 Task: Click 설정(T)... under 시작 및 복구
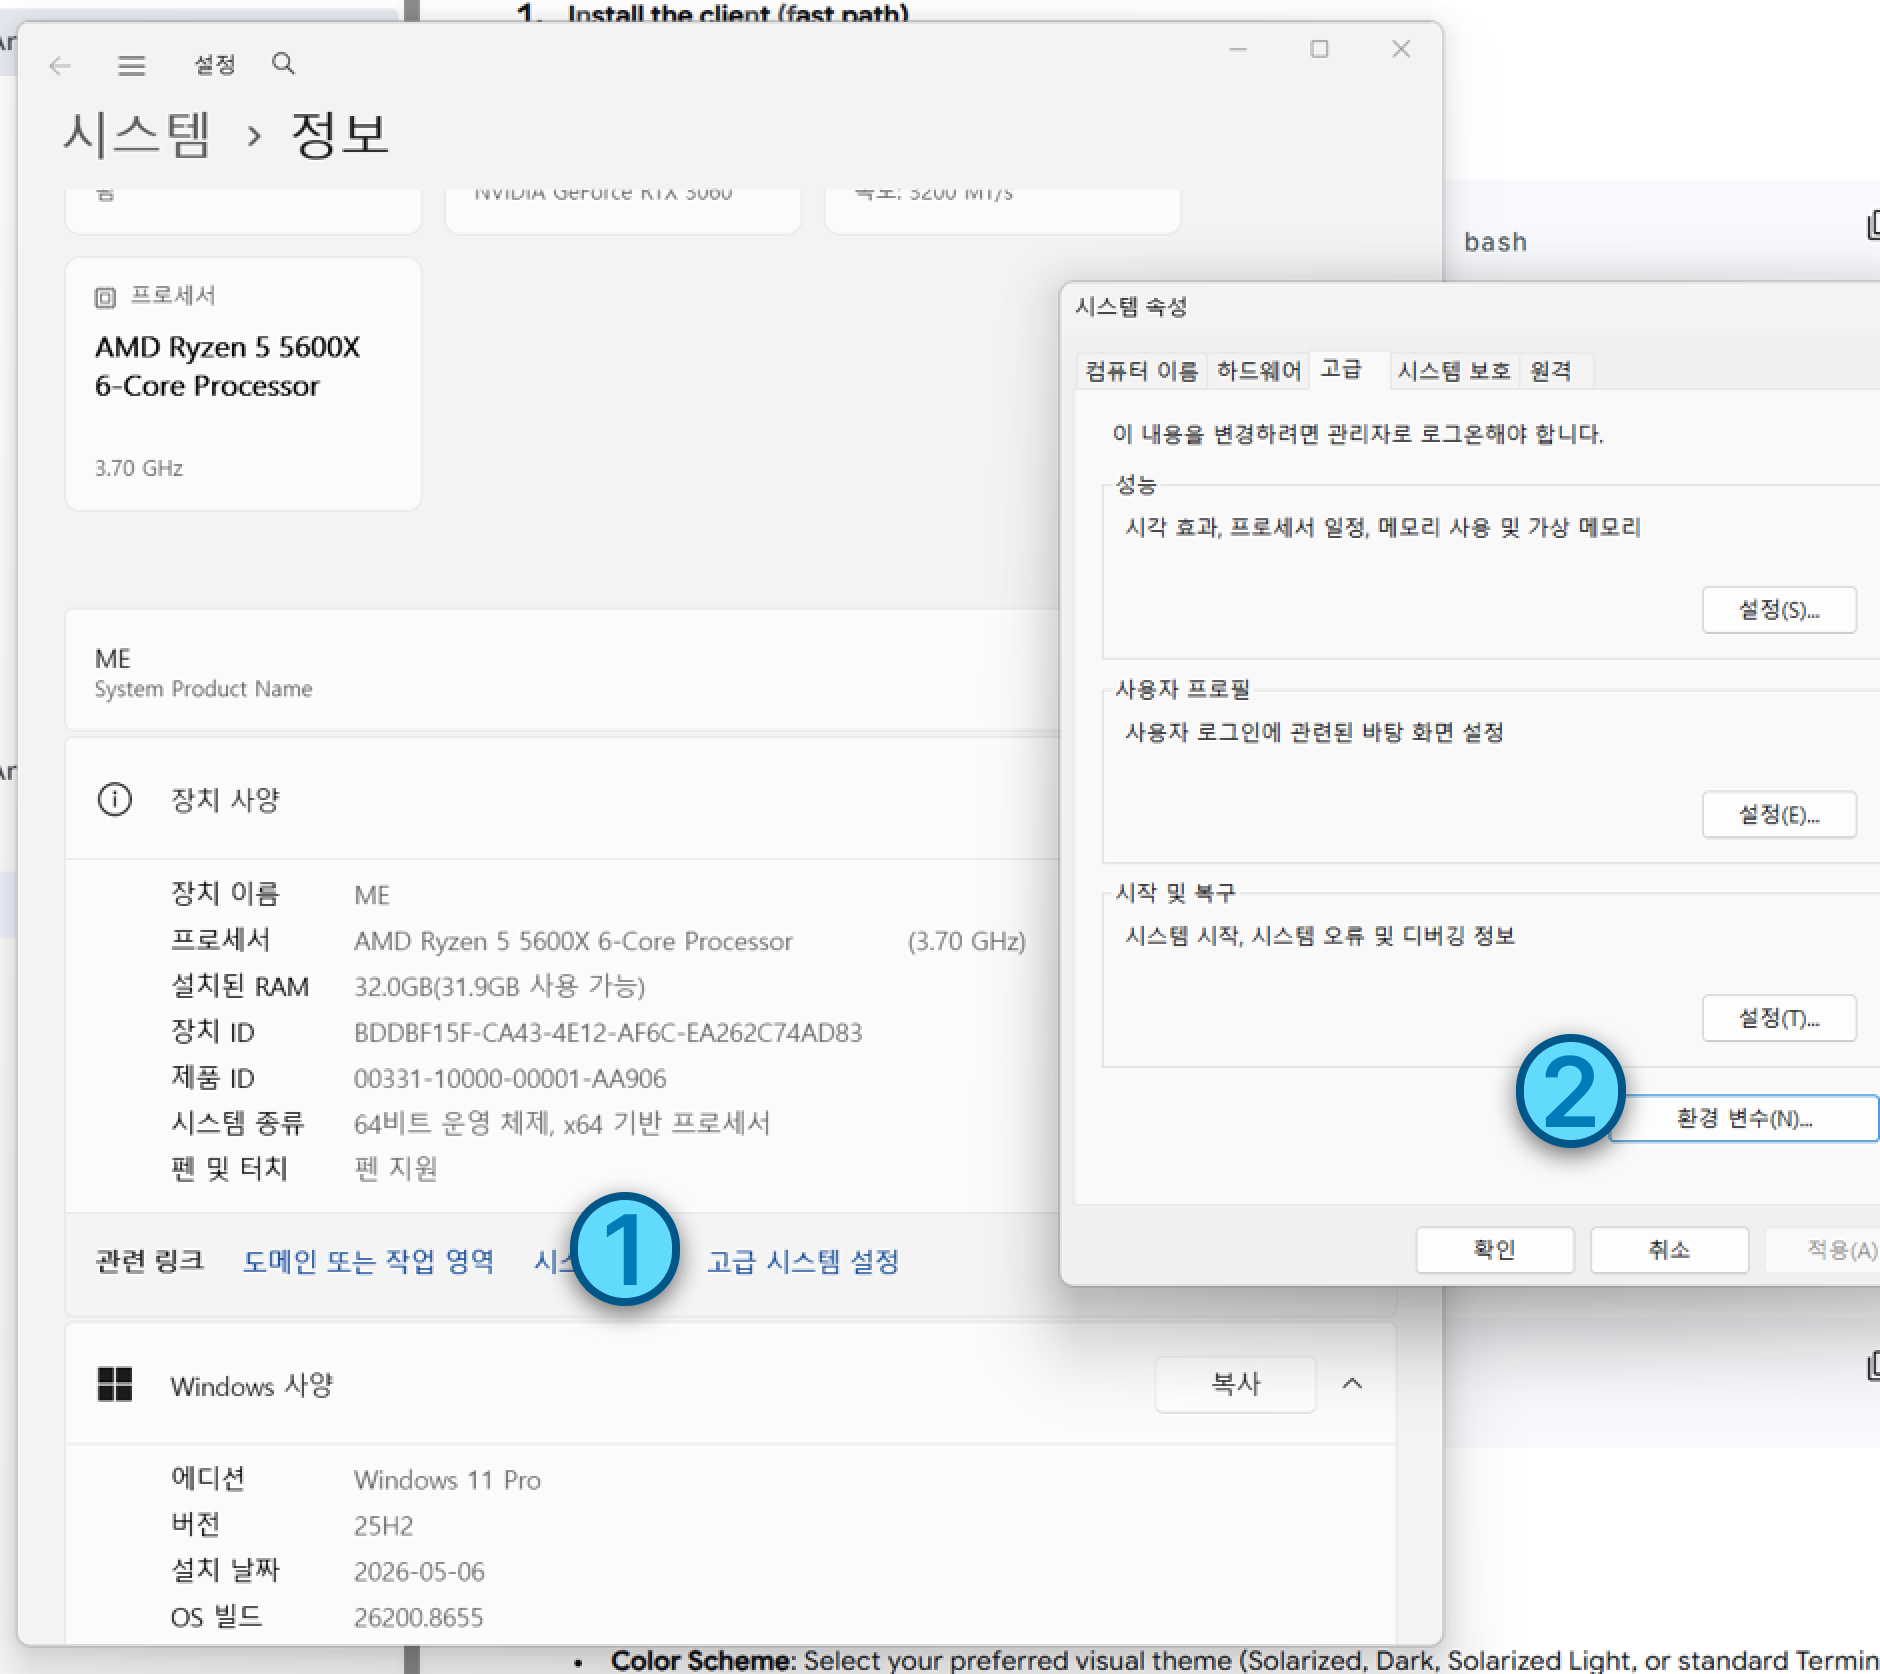pos(1779,1018)
